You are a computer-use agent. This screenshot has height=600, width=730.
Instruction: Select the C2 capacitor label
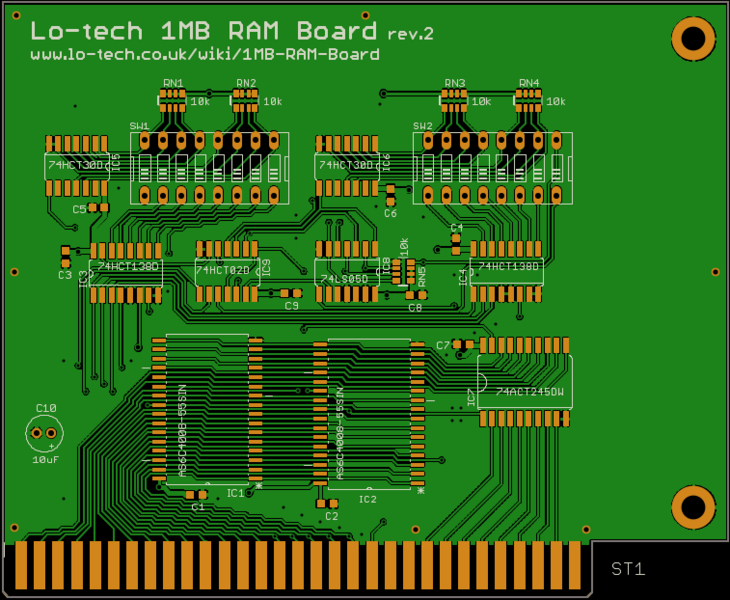click(331, 516)
